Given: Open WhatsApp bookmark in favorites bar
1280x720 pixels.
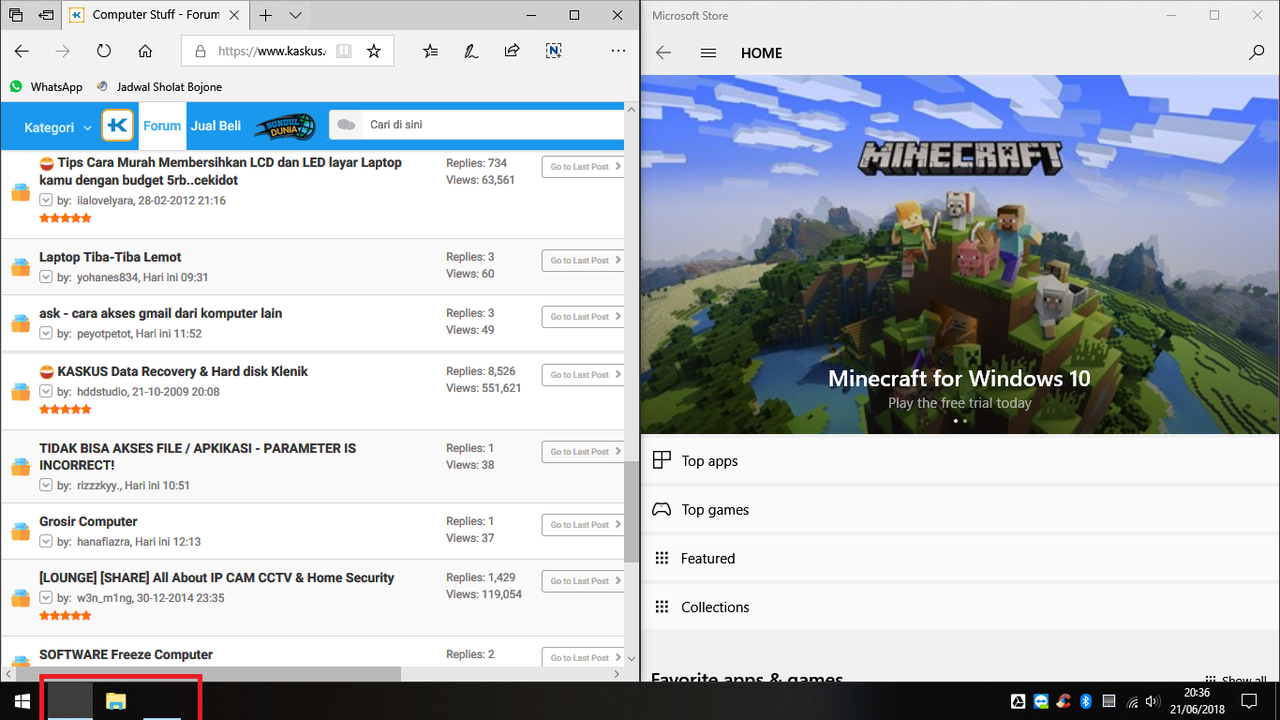Looking at the screenshot, I should point(46,87).
